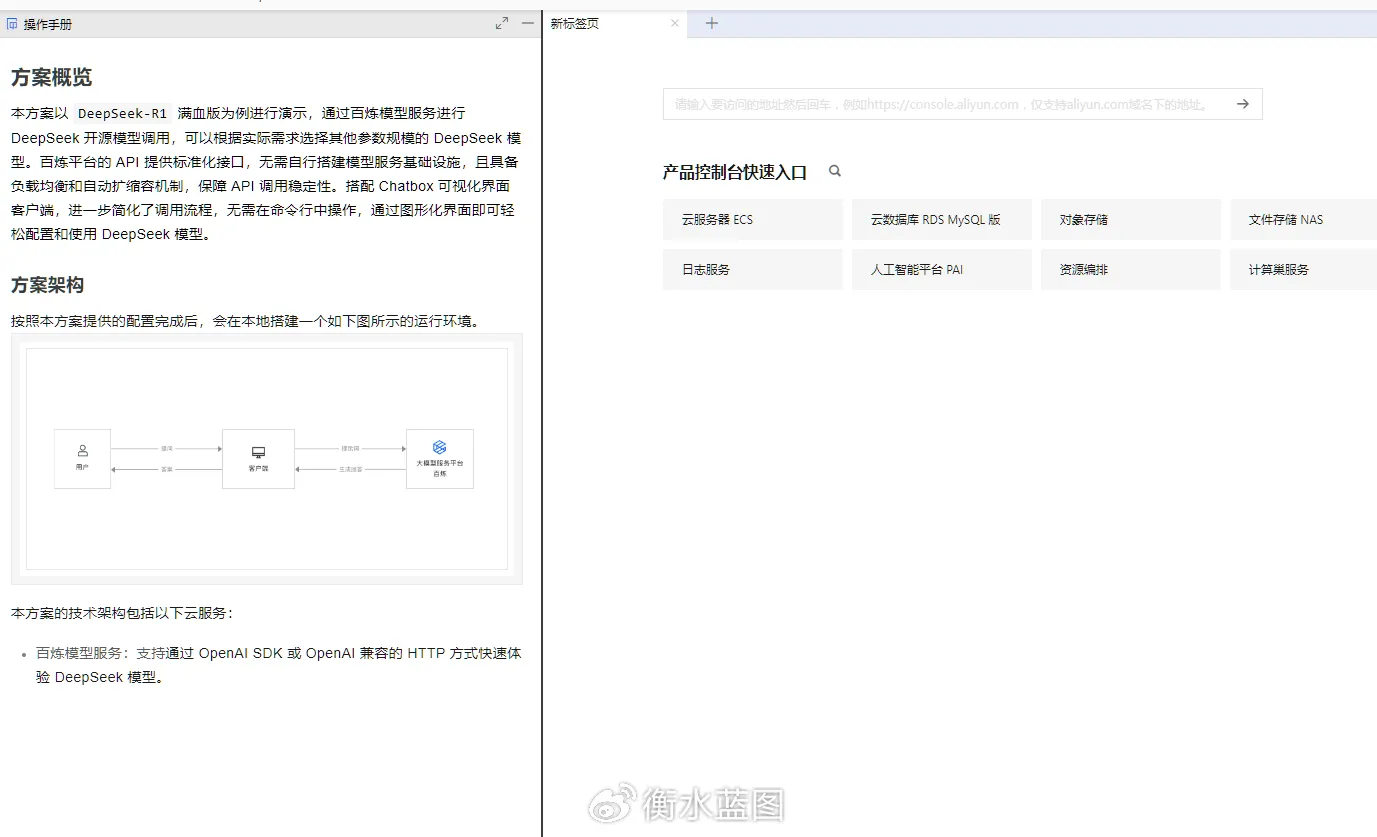The width and height of the screenshot is (1377, 837).
Task: Select the 新标签页 tab
Action: (614, 24)
